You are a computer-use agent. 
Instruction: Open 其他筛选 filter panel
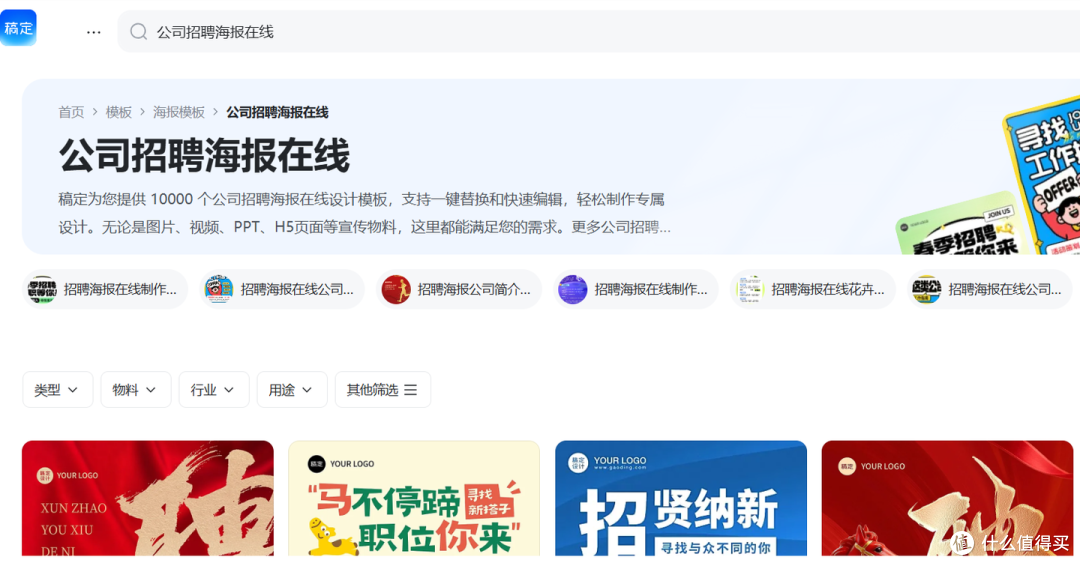(x=383, y=390)
